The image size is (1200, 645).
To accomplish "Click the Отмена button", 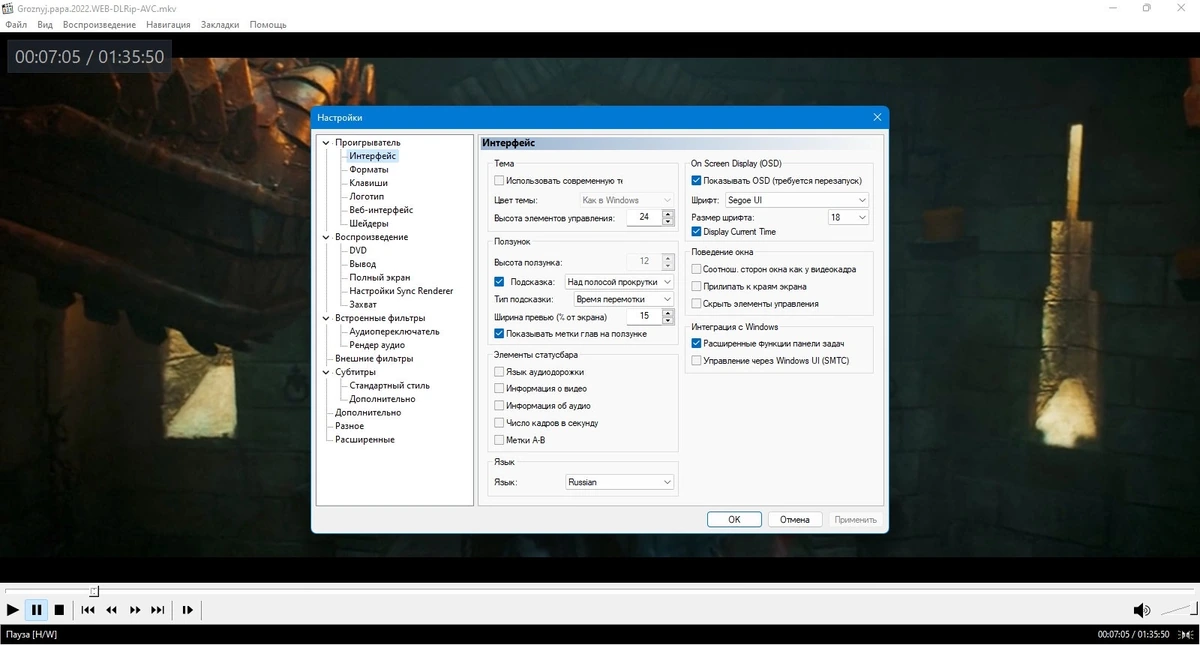I will tap(795, 520).
